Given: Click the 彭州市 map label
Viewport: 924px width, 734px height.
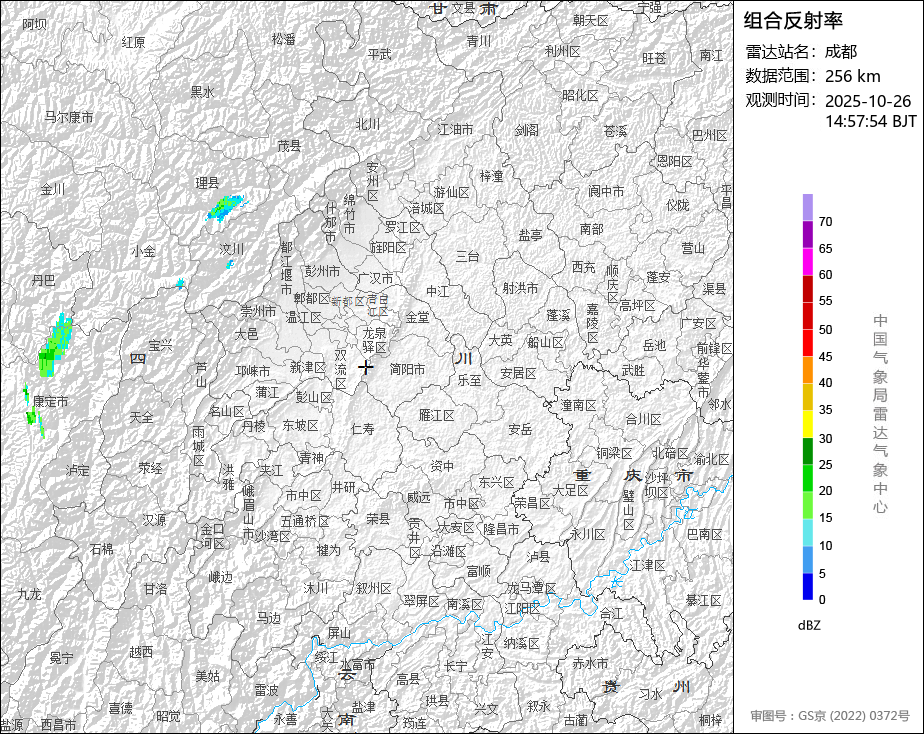Looking at the screenshot, I should pos(322,272).
